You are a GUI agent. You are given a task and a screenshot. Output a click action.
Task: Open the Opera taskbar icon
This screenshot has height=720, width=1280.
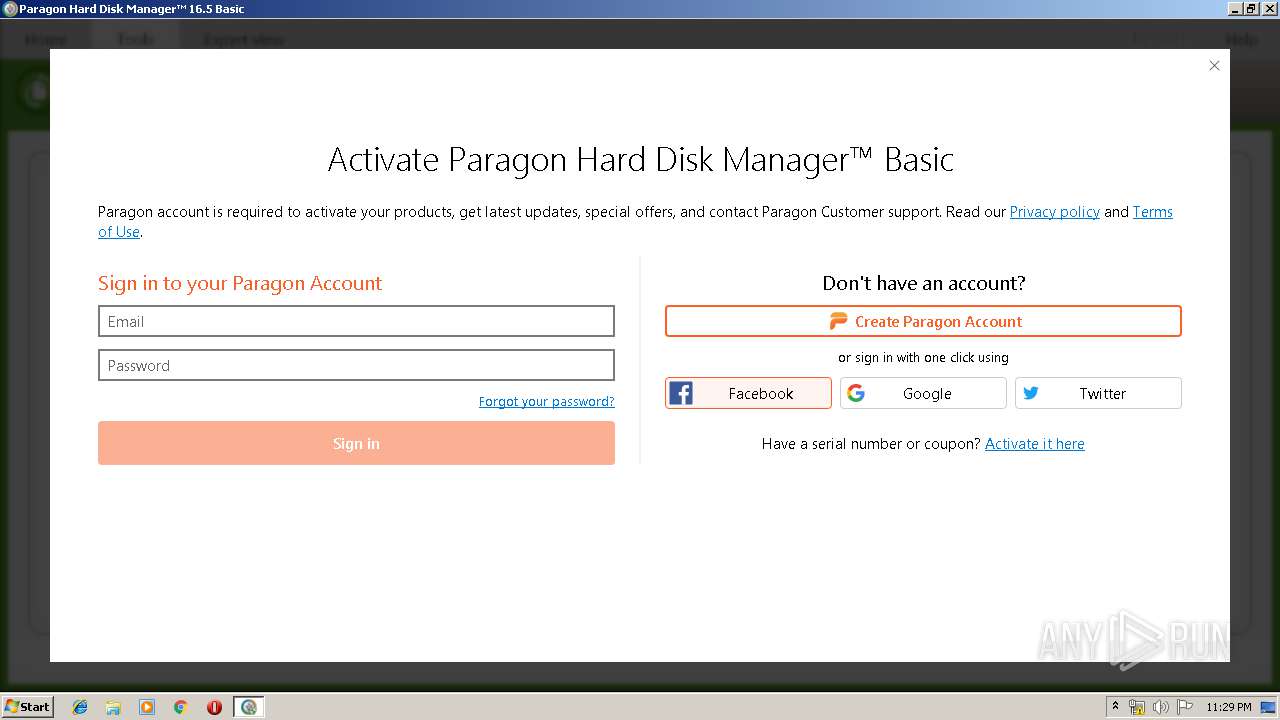214,707
